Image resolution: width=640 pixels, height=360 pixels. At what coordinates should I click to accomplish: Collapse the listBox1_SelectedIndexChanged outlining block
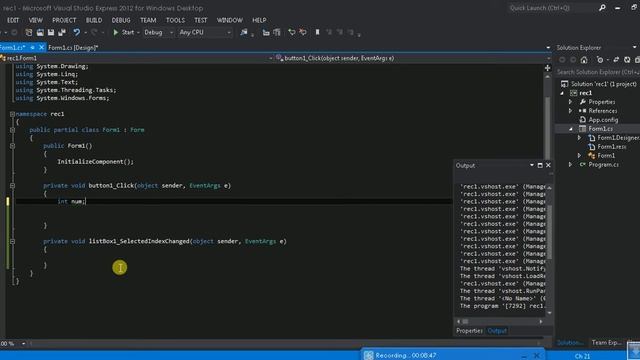(x=12, y=241)
